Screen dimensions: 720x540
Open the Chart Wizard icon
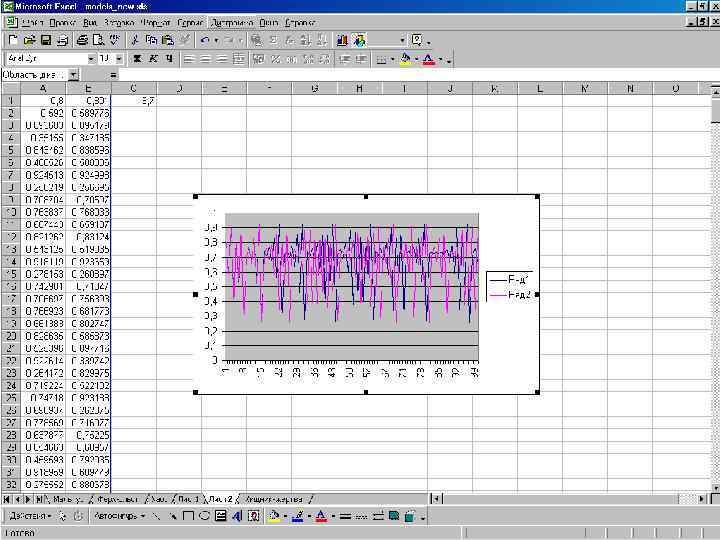pyautogui.click(x=341, y=40)
